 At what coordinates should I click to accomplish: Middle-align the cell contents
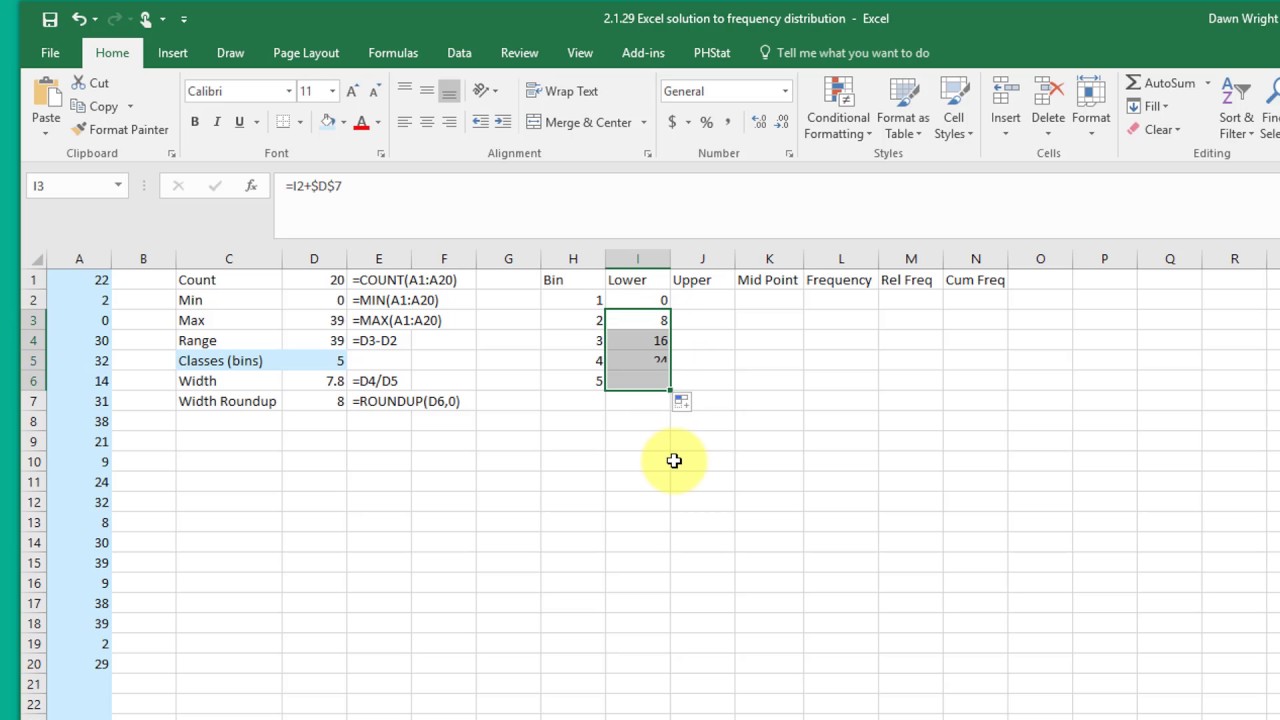coord(427,90)
